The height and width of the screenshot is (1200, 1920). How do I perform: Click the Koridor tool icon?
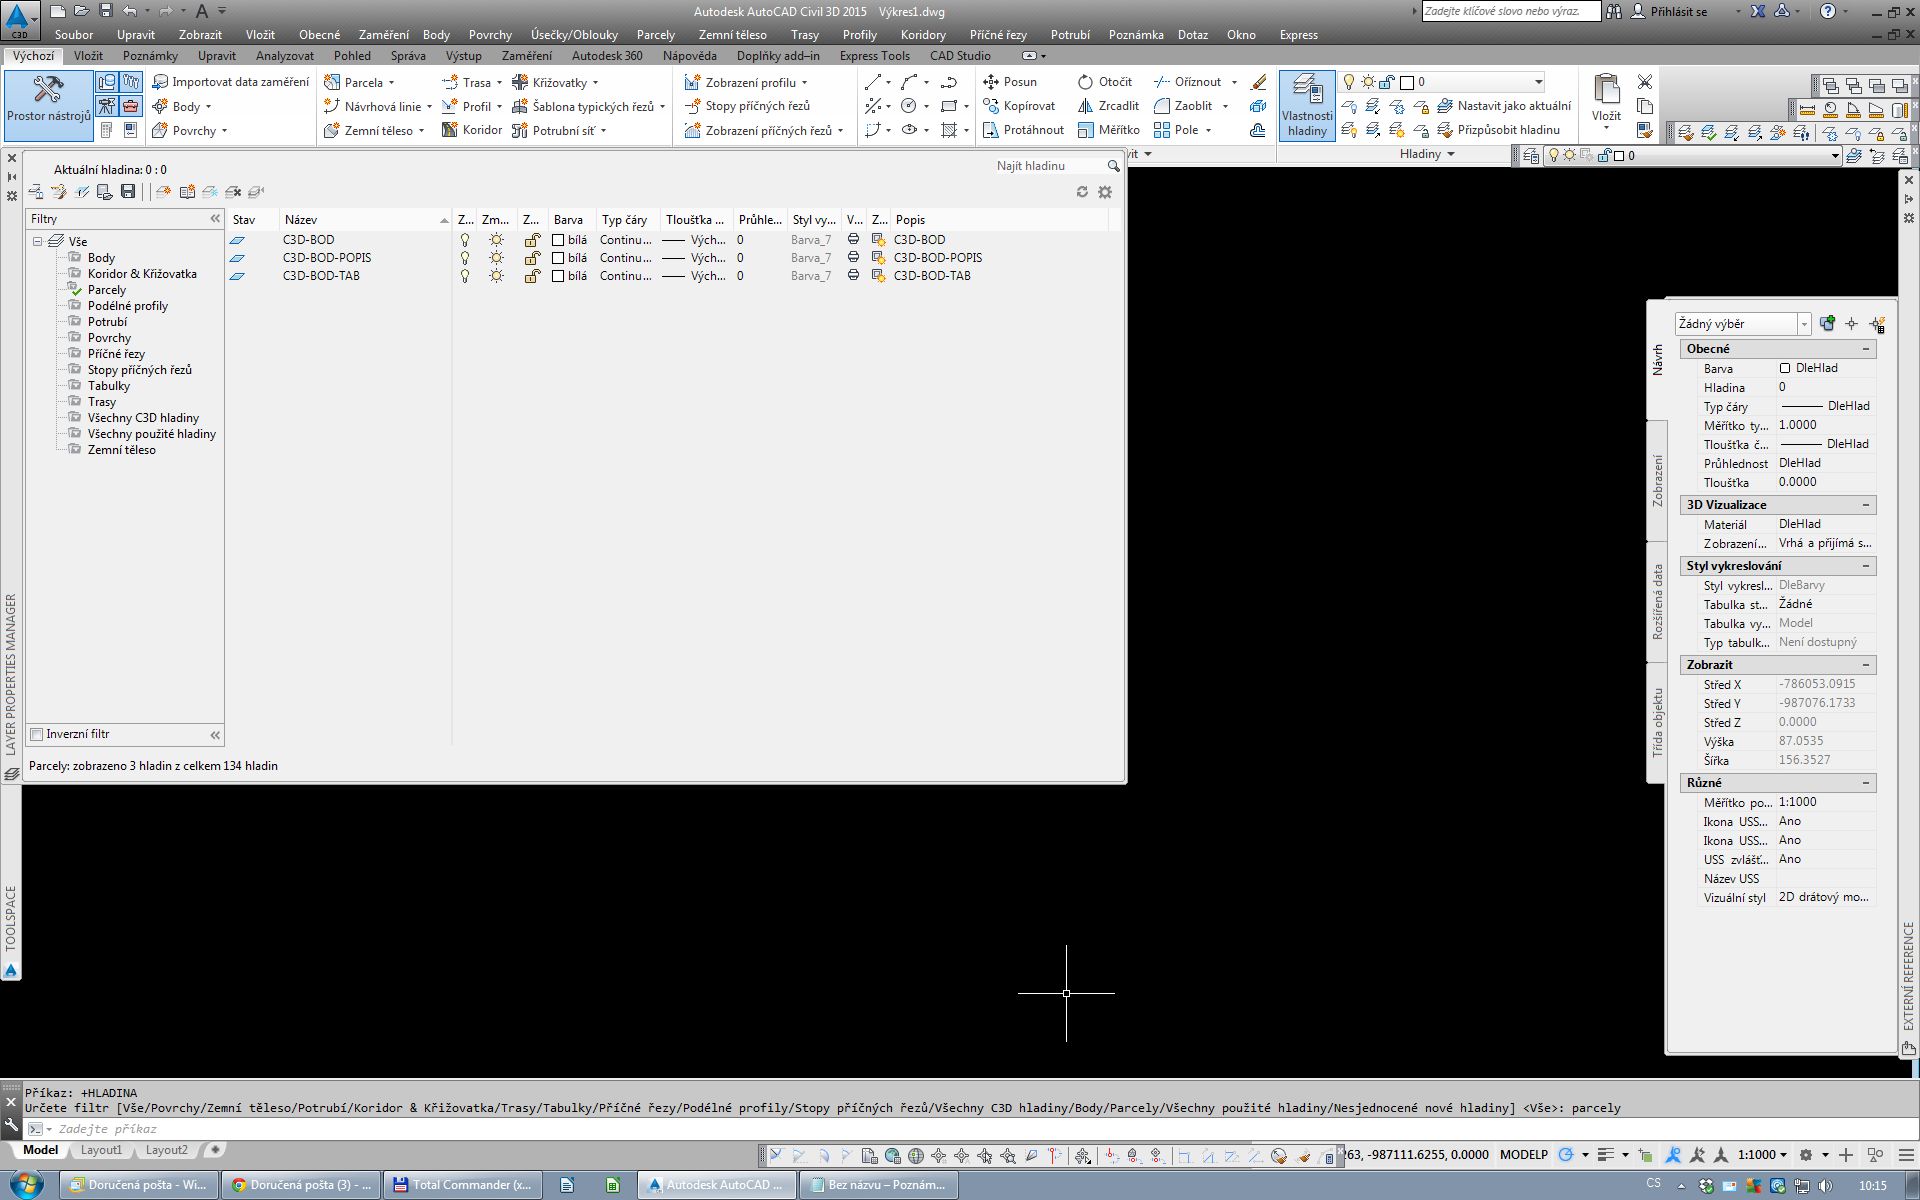pos(450,130)
